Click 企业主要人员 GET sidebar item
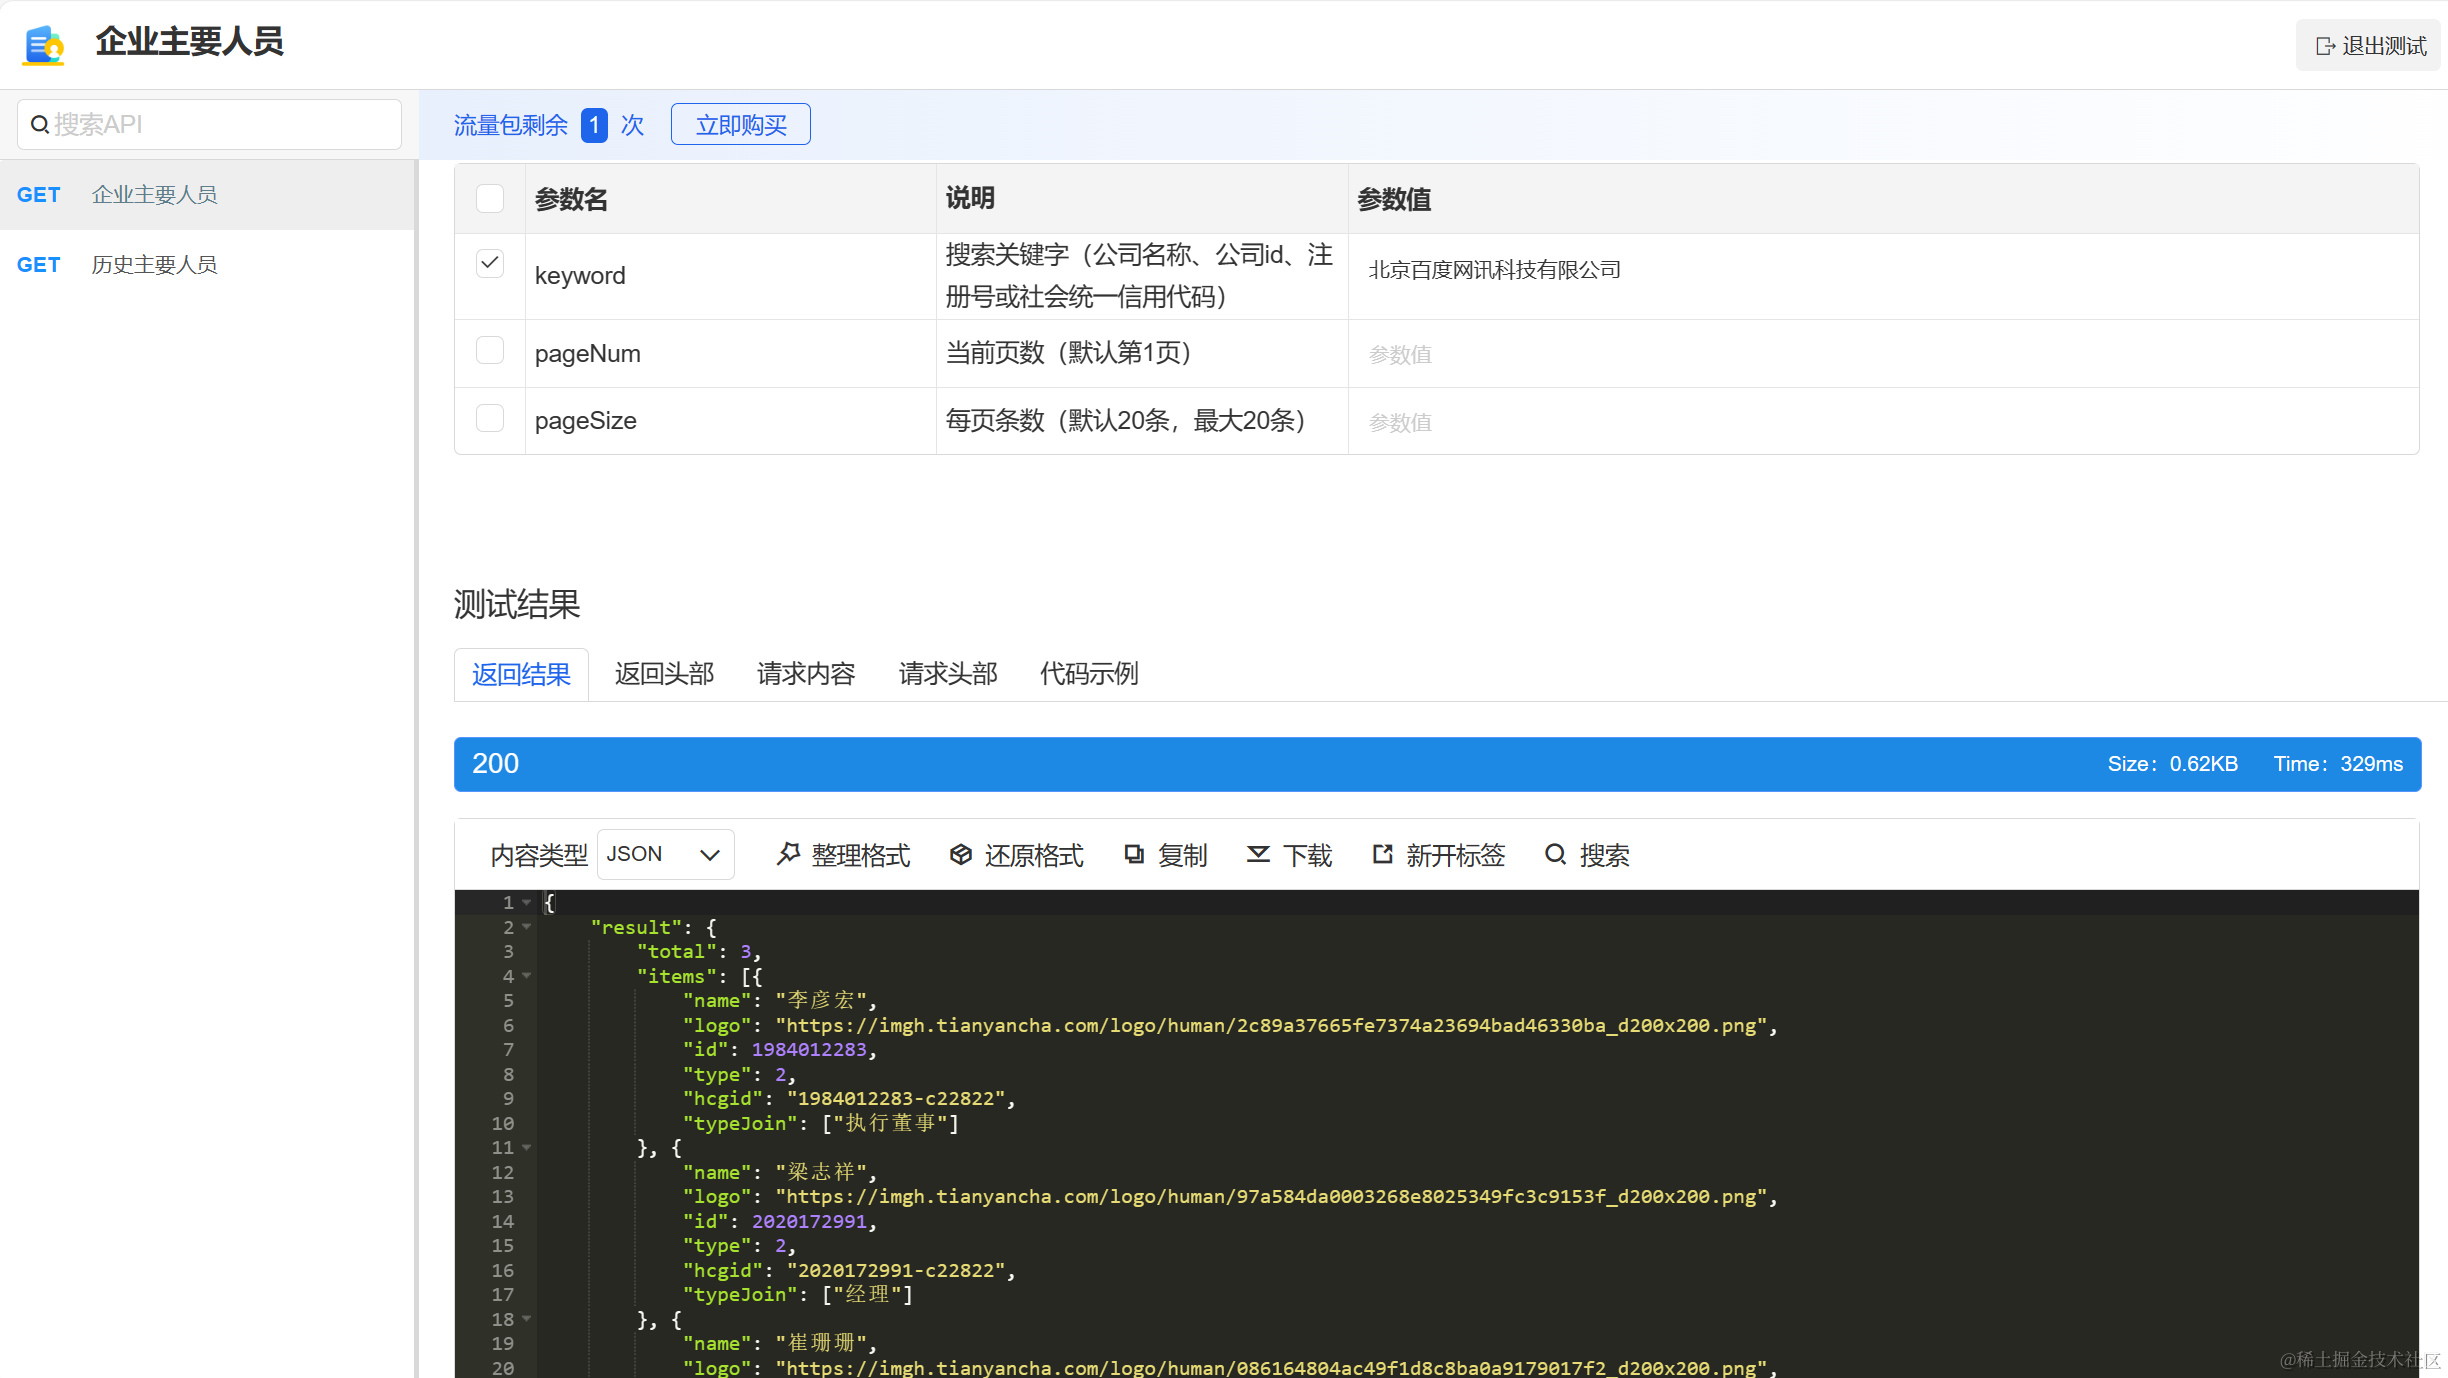Screen dimensions: 2448x1378 click(x=208, y=193)
